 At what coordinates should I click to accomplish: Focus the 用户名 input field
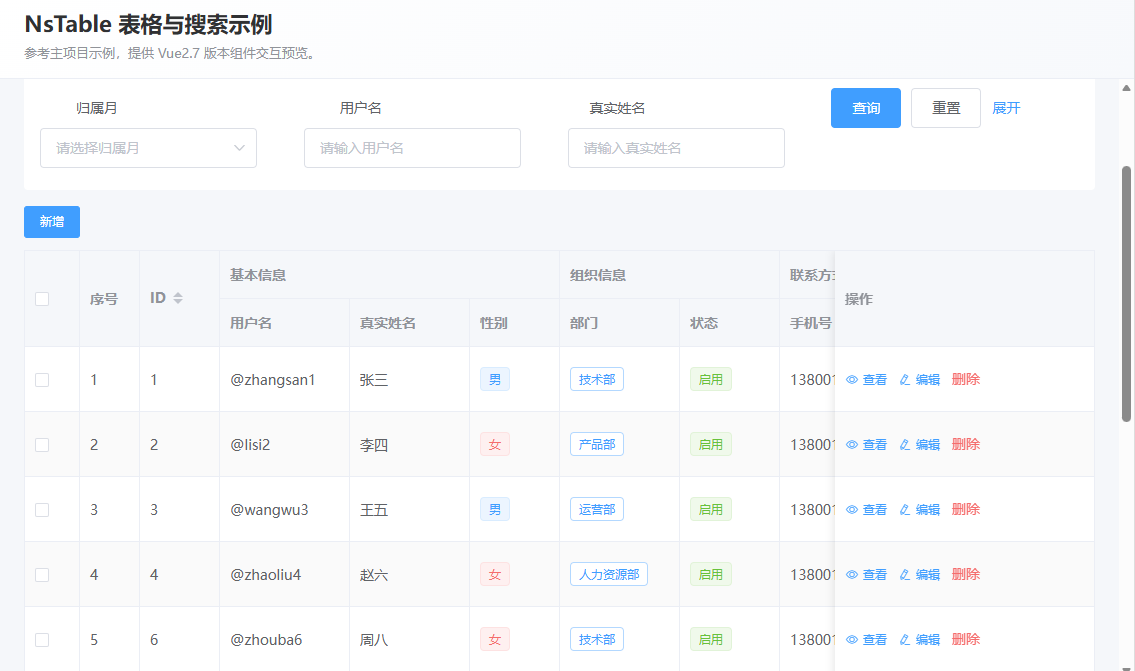412,148
